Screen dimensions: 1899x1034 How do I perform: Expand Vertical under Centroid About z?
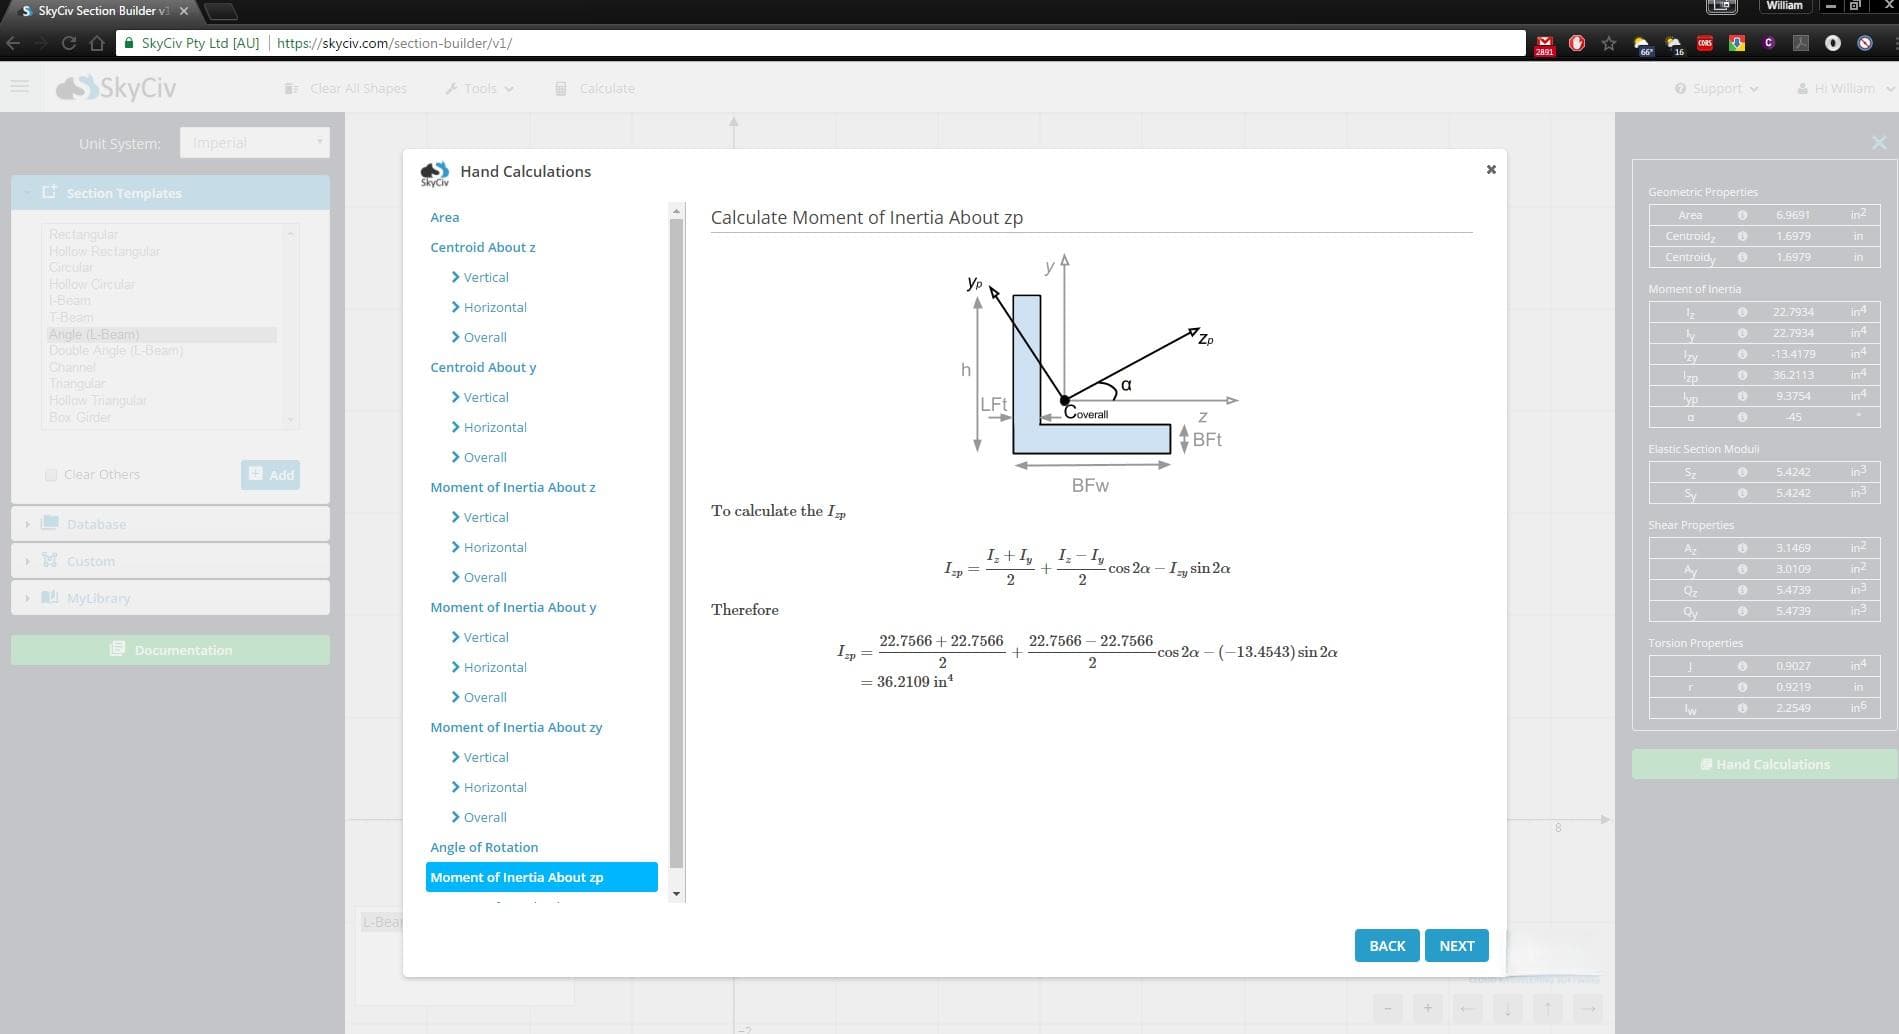coord(480,277)
